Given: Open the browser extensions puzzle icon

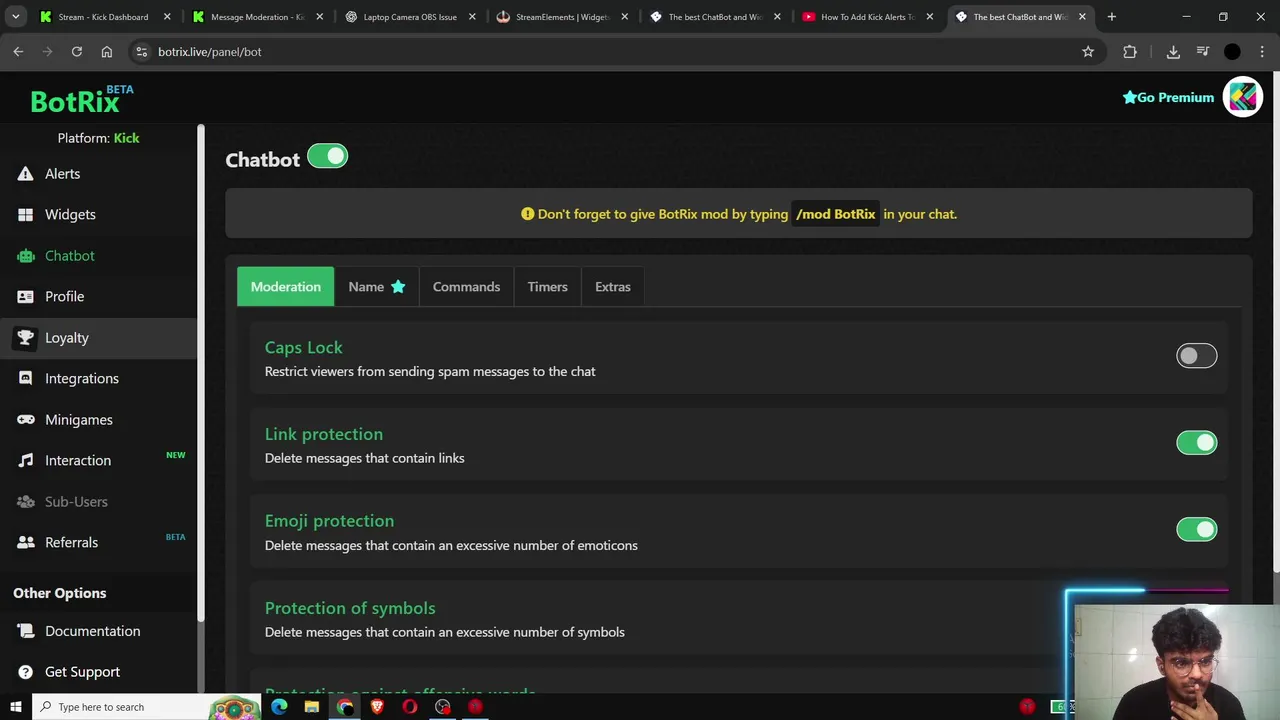Looking at the screenshot, I should pos(1130,52).
